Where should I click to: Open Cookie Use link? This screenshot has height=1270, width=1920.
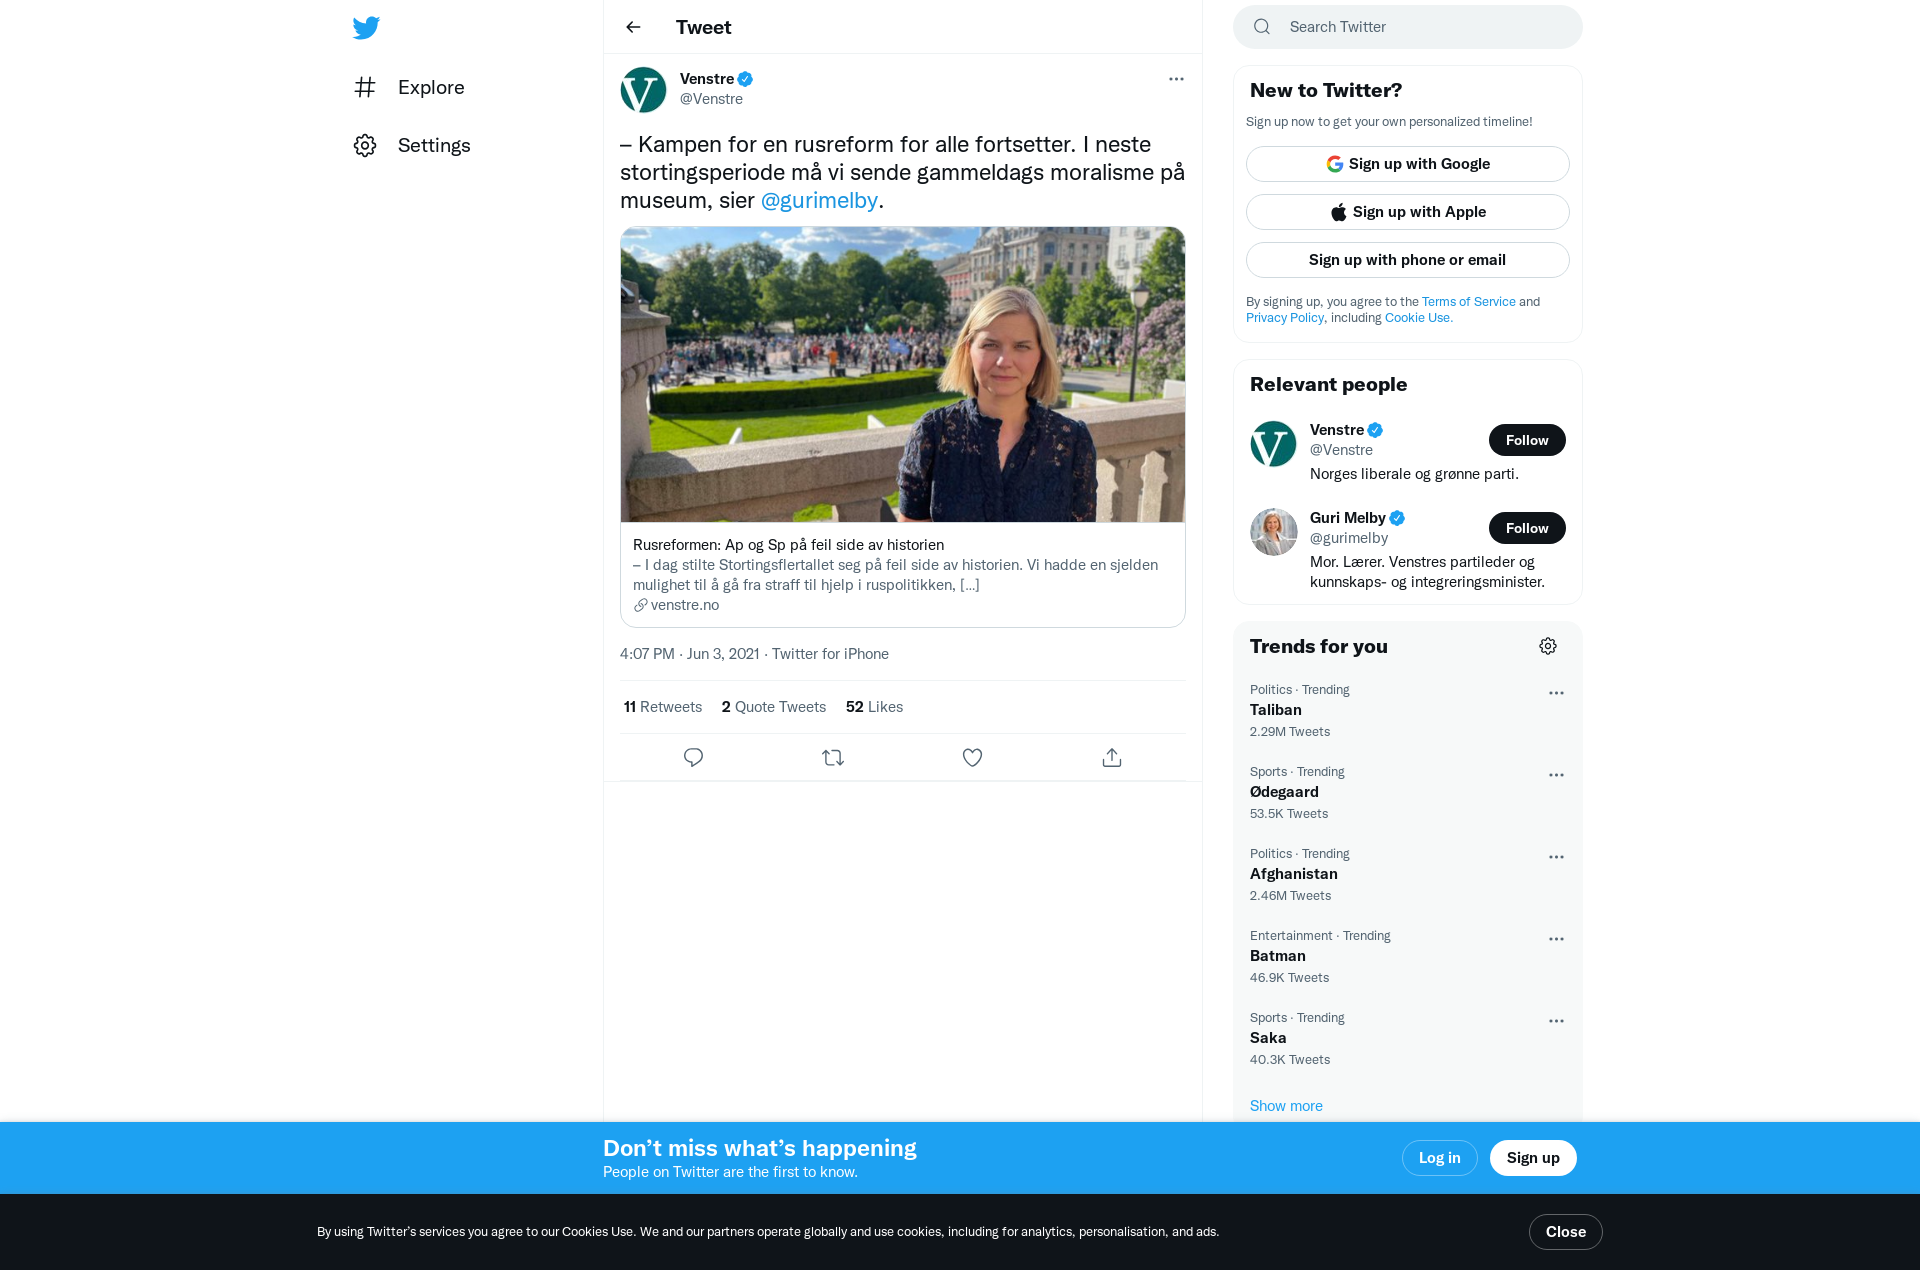[1418, 318]
